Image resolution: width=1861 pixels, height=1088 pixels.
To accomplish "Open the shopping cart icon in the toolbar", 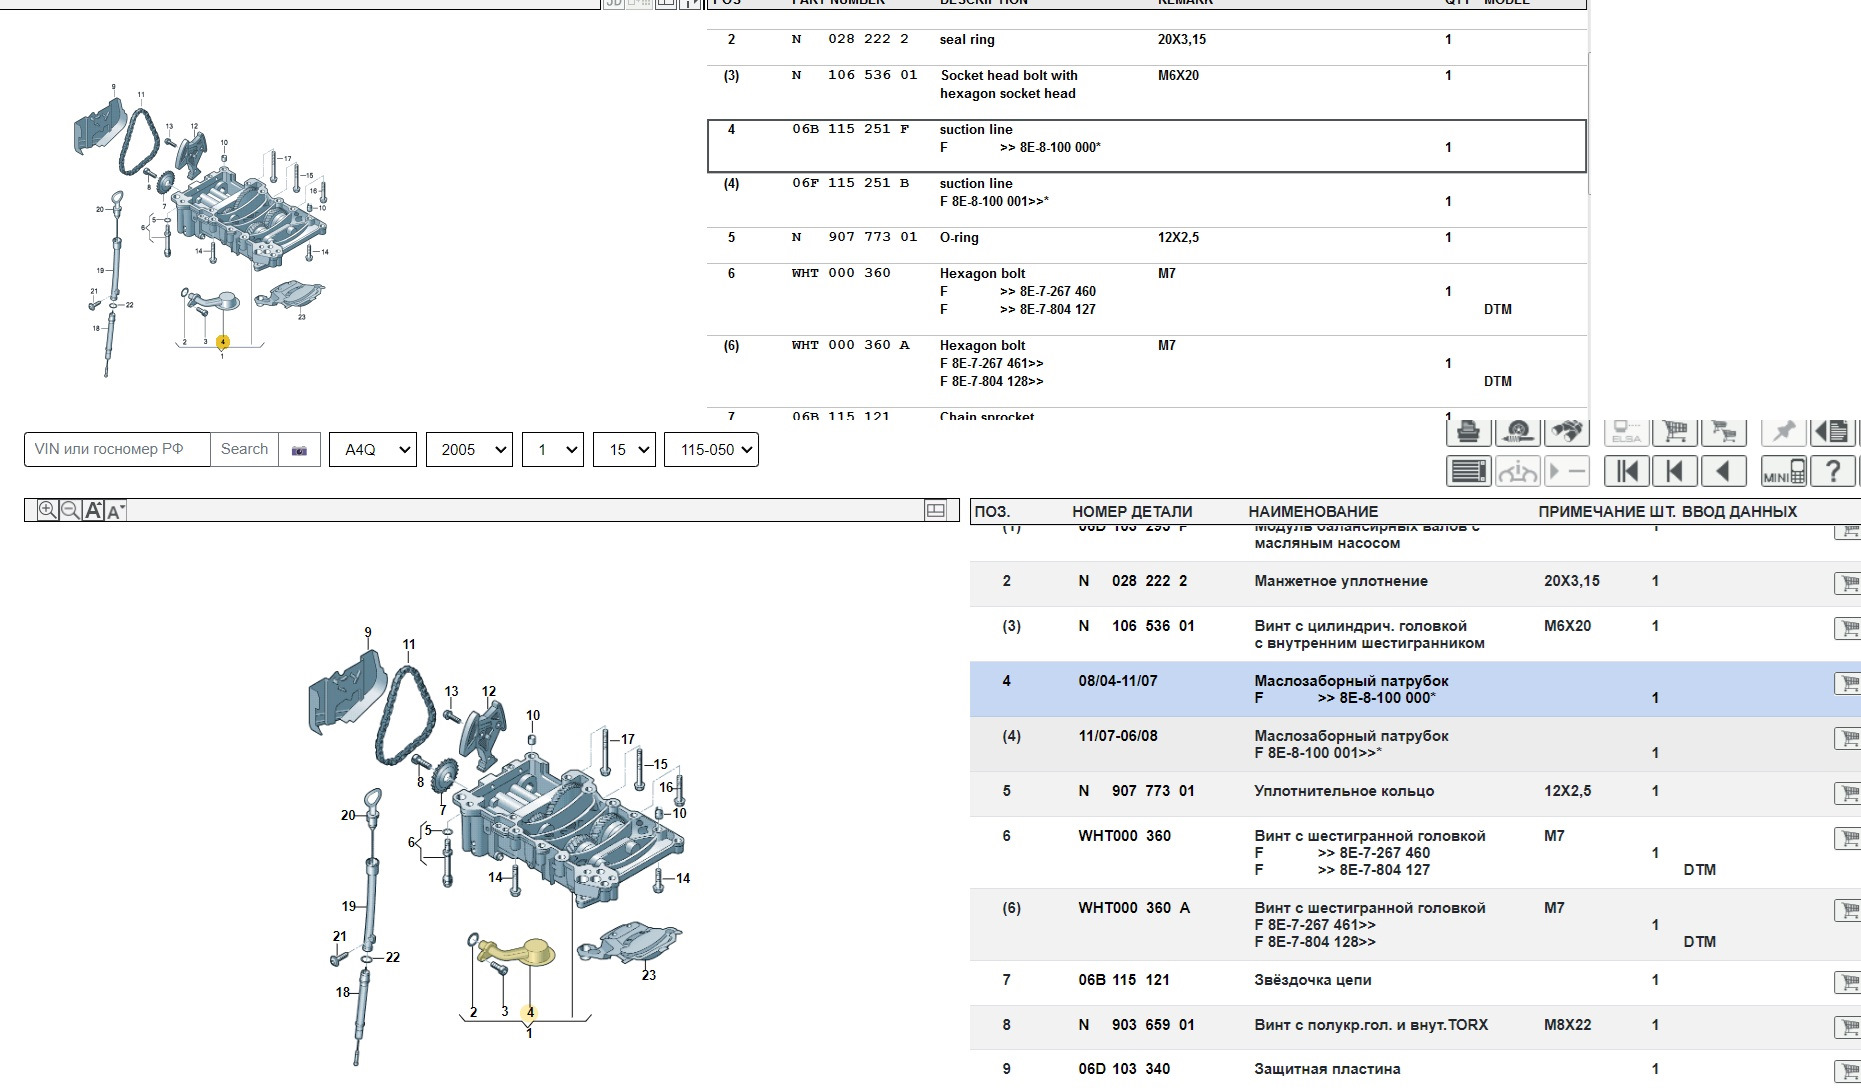I will click(x=1675, y=432).
